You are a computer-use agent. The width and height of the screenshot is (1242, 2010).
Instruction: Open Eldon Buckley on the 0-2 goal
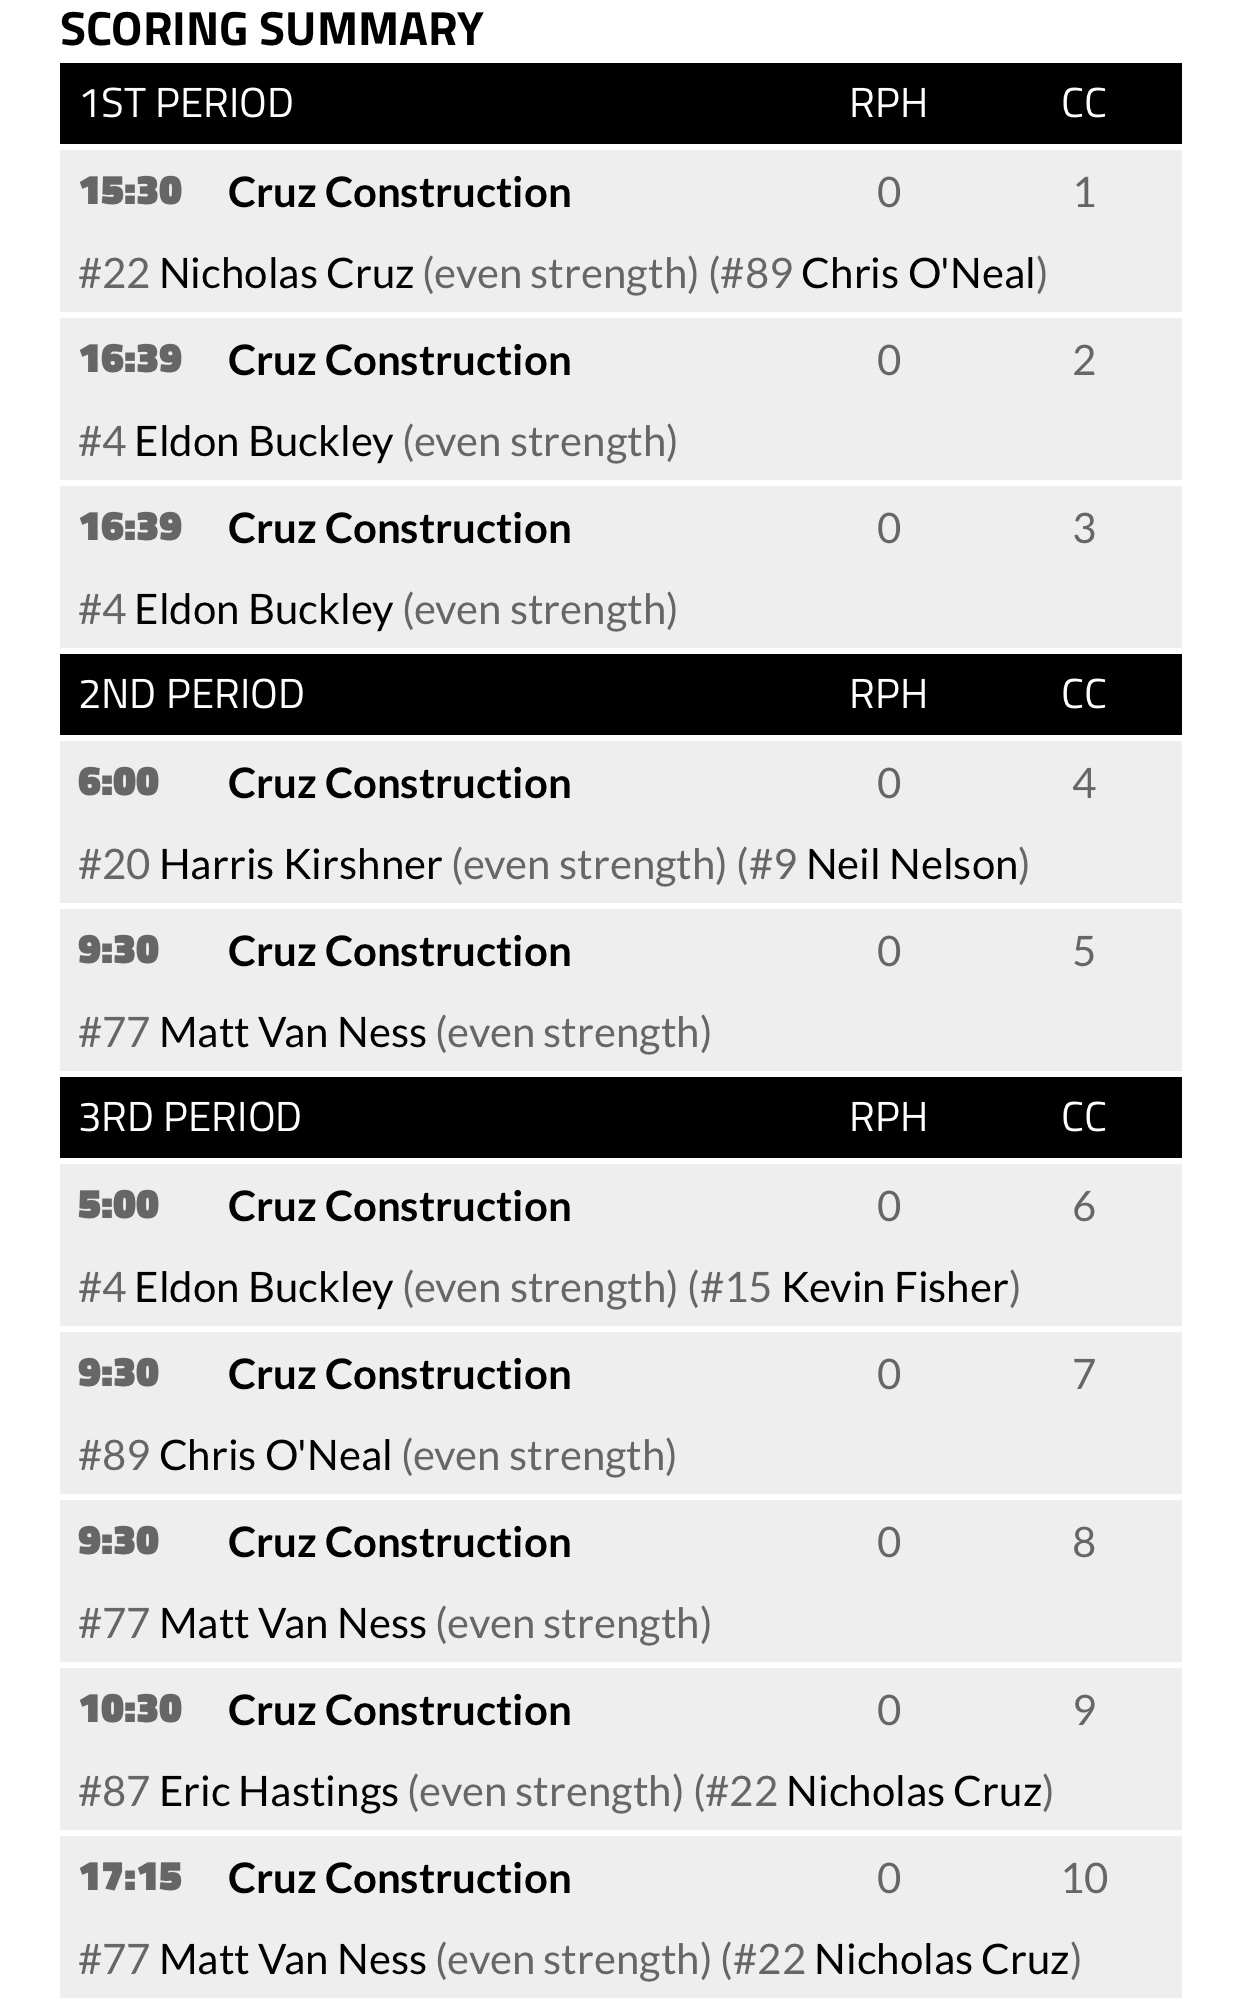pyautogui.click(x=264, y=442)
